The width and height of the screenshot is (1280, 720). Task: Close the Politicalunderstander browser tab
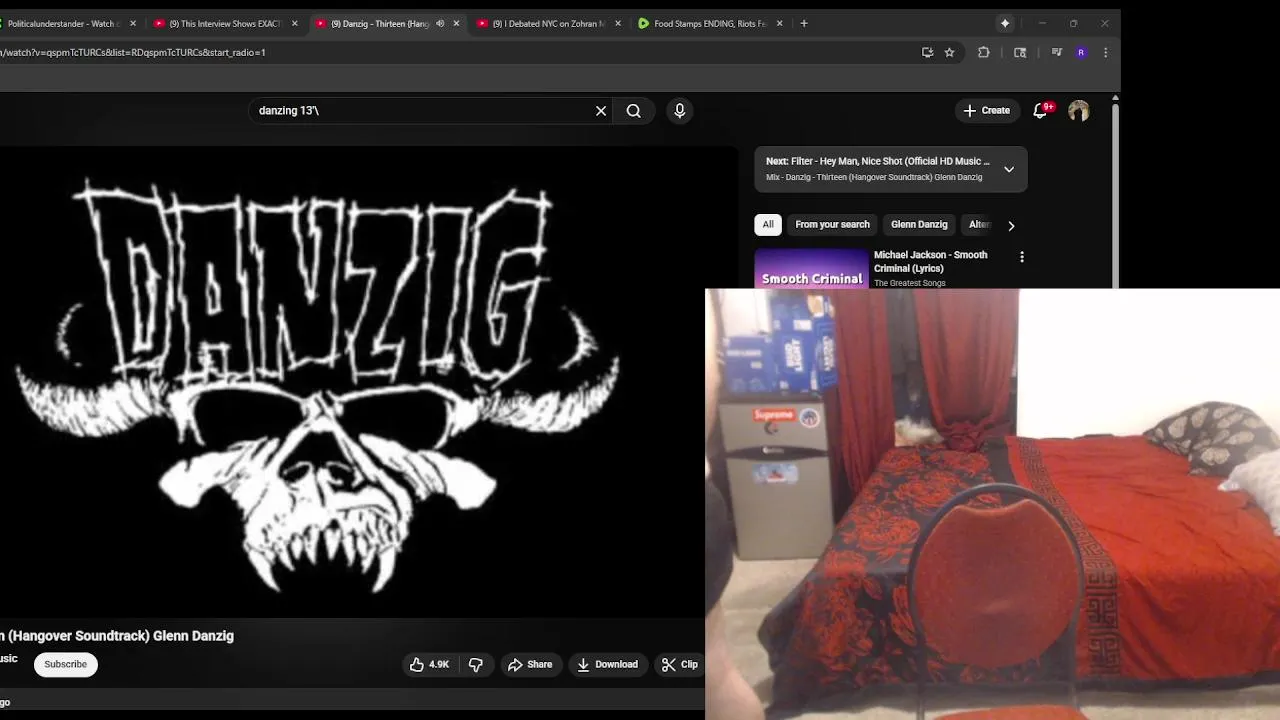tap(133, 24)
